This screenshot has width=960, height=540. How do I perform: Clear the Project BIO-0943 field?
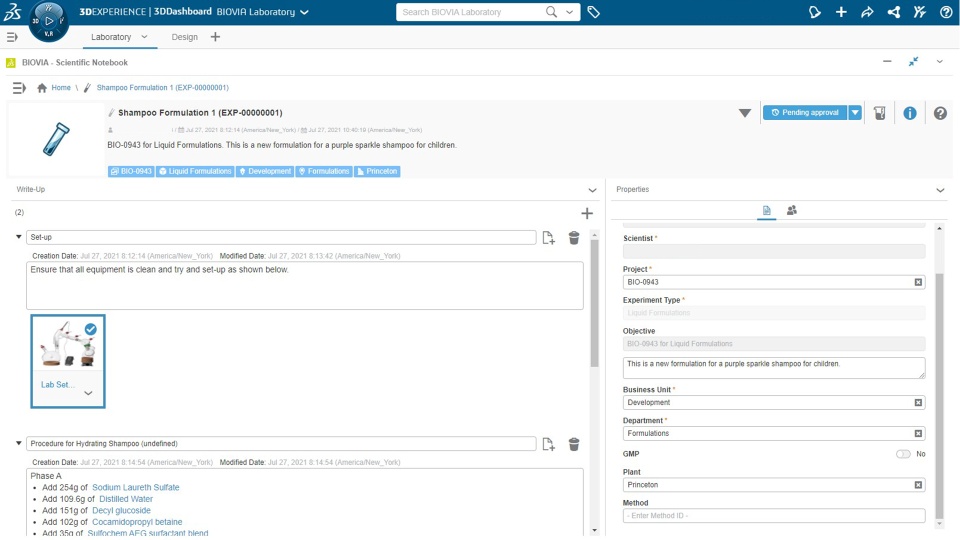[918, 282]
